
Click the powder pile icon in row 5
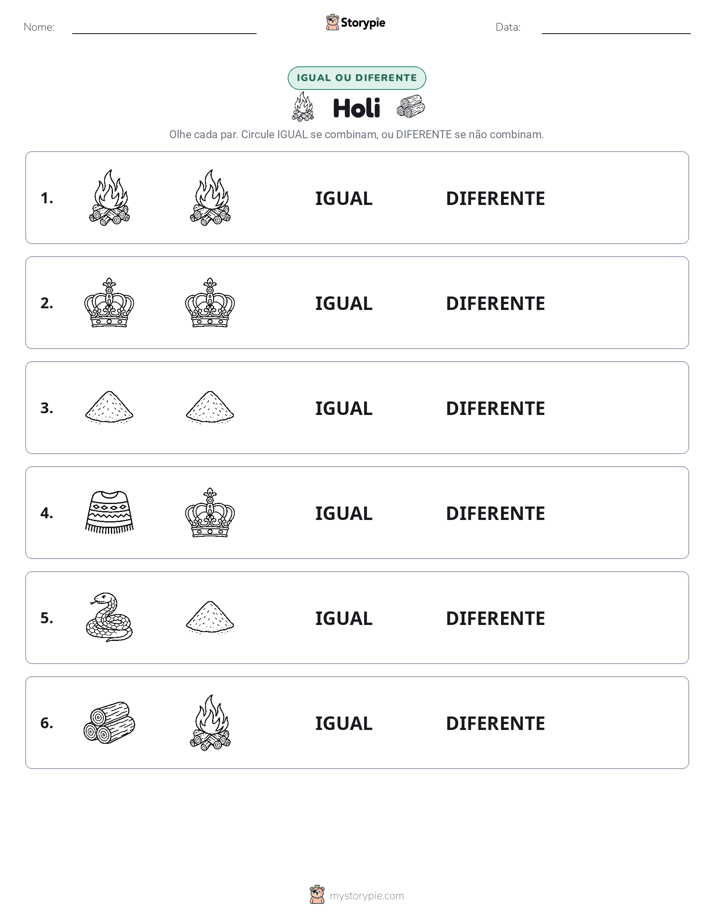click(210, 617)
